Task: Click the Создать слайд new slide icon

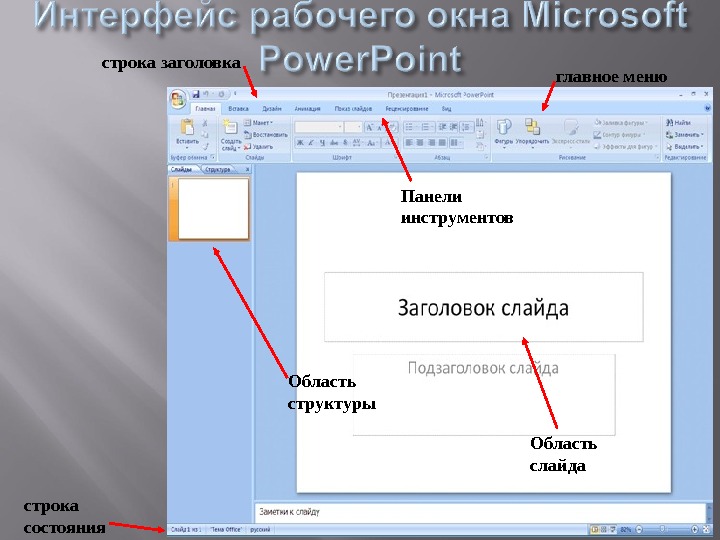Action: click(x=230, y=127)
